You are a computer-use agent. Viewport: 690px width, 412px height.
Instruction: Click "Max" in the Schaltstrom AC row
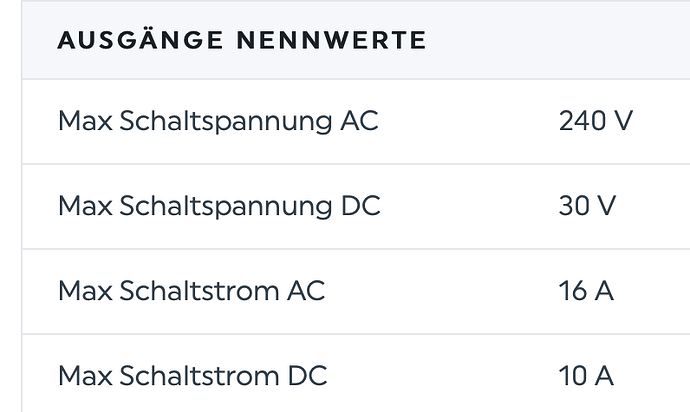point(83,292)
